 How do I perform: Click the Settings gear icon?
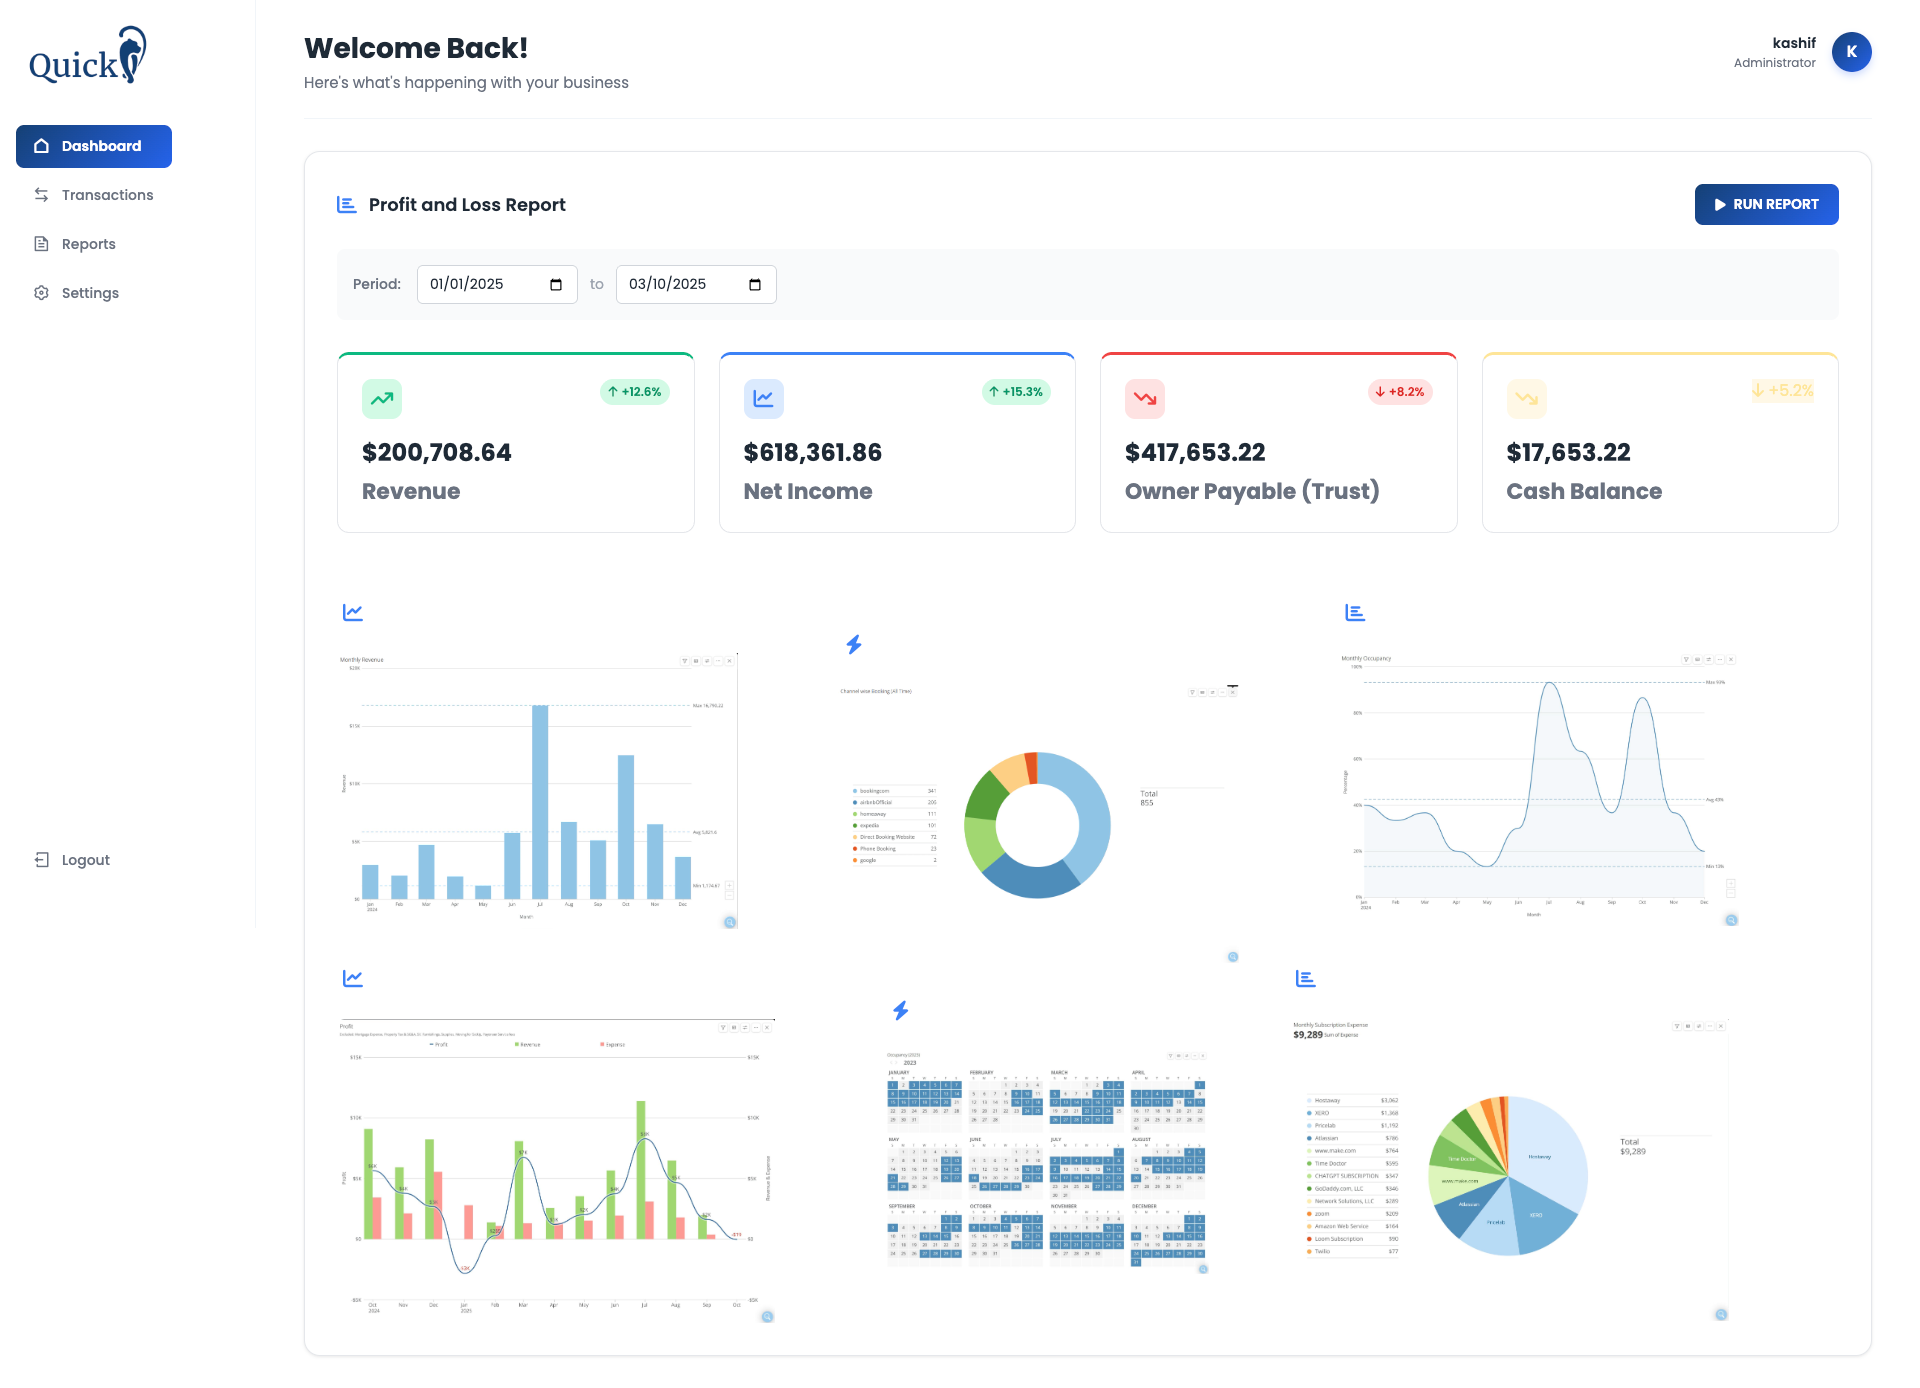pos(41,293)
